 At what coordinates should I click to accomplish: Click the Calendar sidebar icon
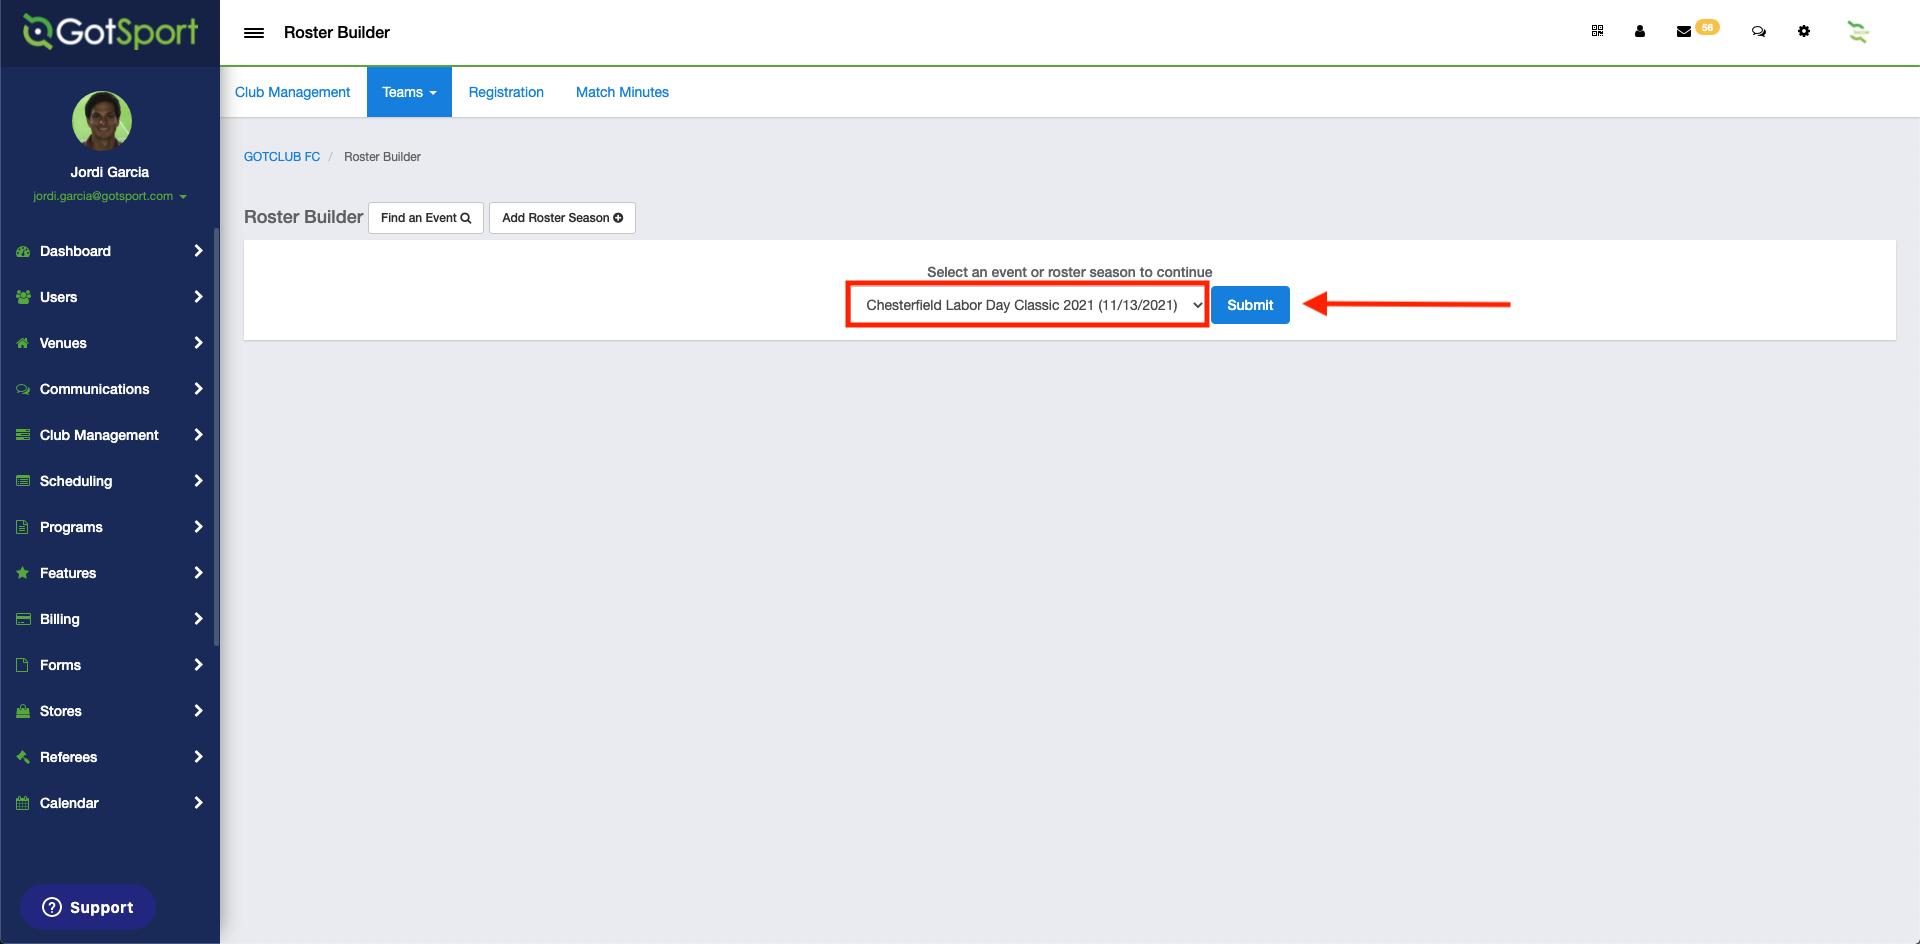(23, 803)
